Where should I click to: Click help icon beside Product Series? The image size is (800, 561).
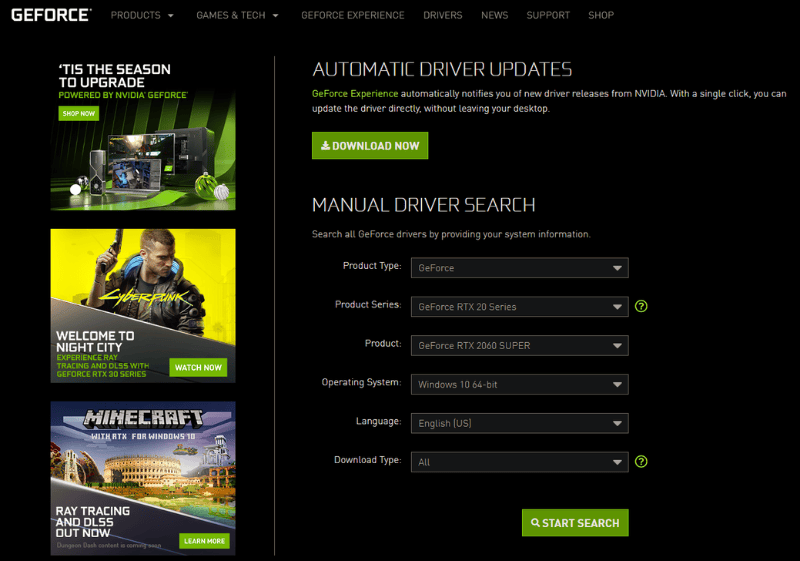(642, 306)
